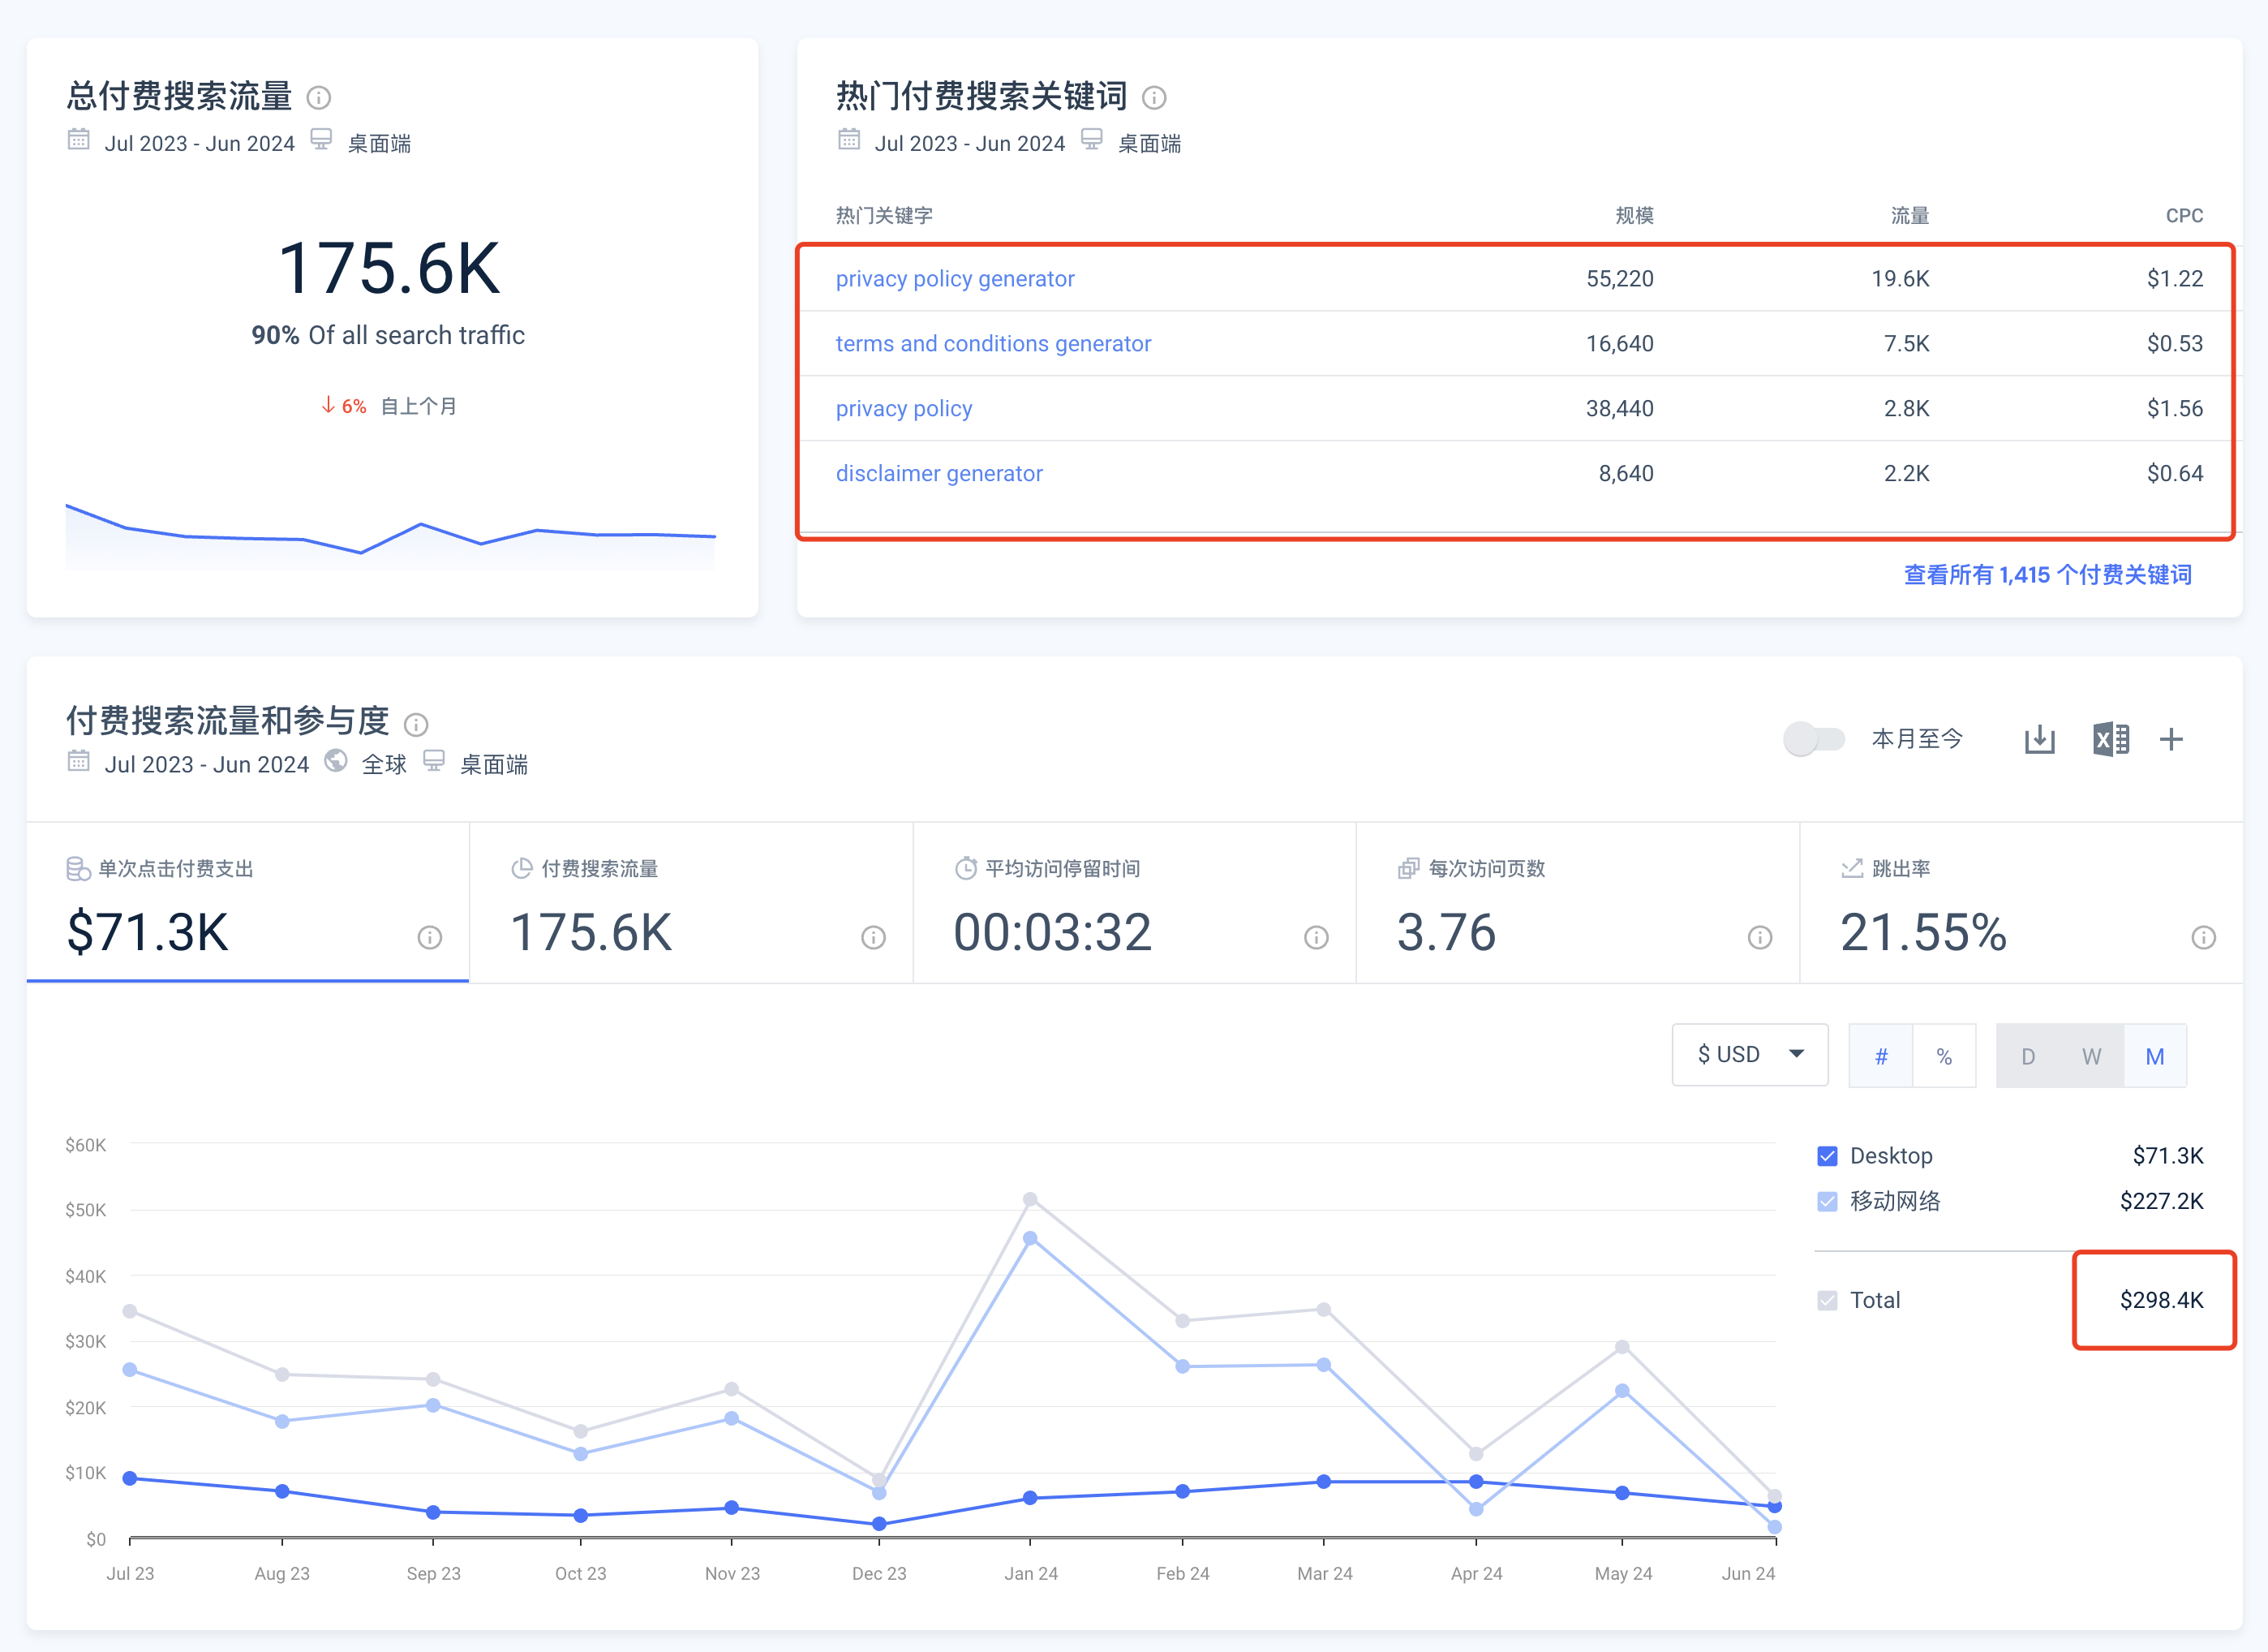Image resolution: width=2268 pixels, height=1652 pixels.
Task: Click info icon beside 热门付费搜索关键词 title
Action: click(1154, 97)
